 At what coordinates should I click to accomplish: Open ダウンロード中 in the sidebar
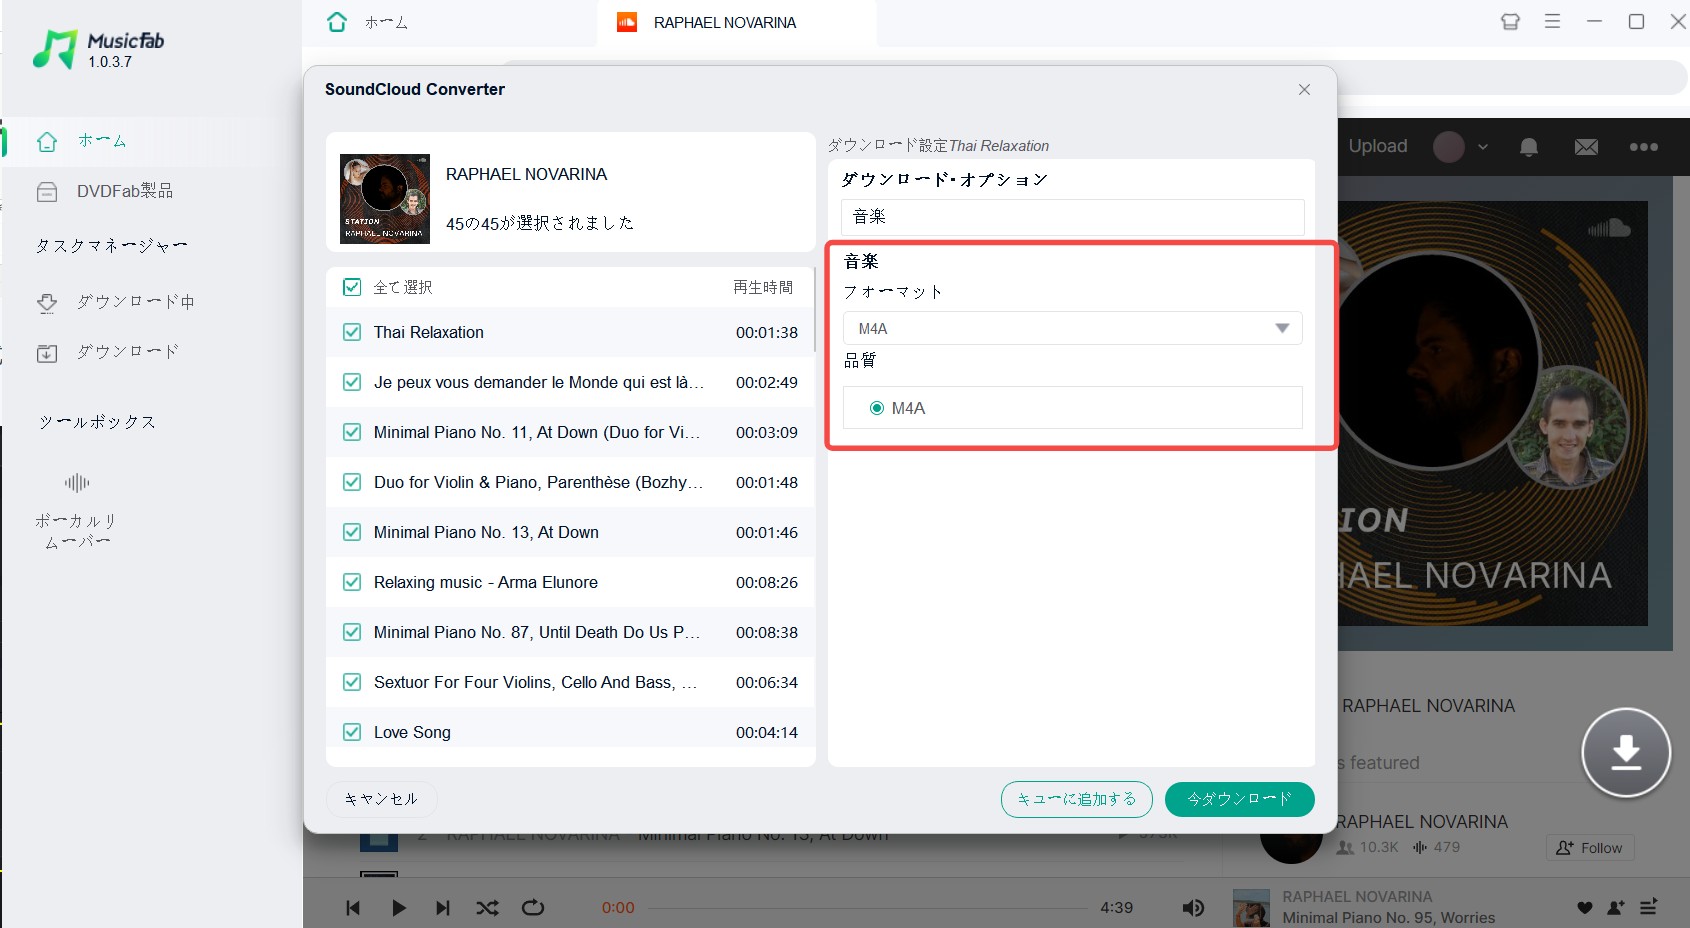(135, 301)
